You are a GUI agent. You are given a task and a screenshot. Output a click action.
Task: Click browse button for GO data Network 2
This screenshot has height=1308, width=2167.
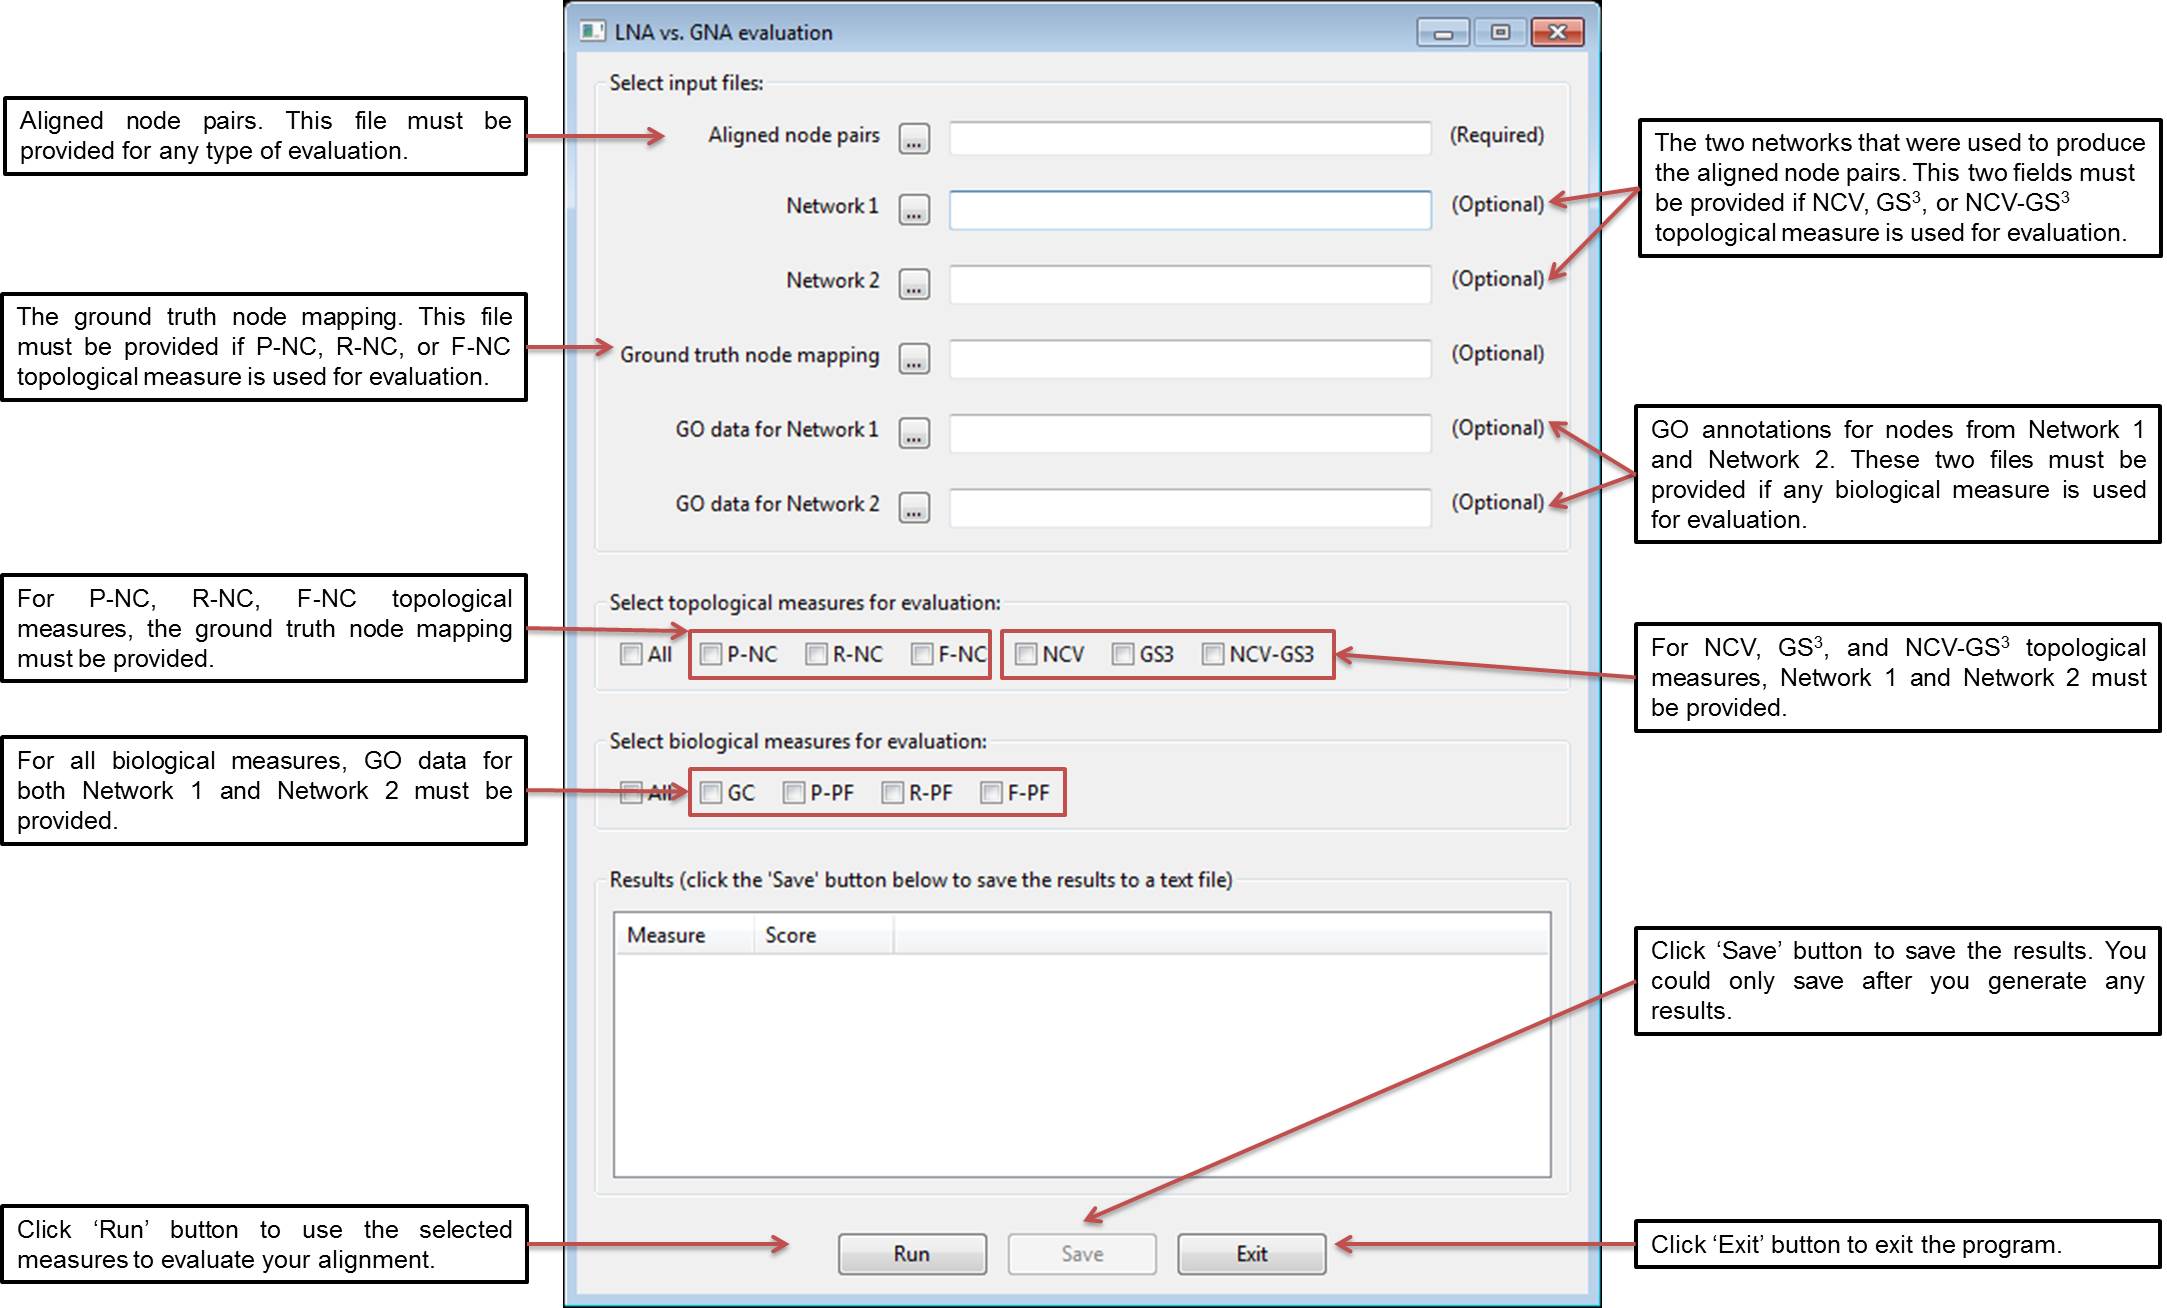coord(914,507)
